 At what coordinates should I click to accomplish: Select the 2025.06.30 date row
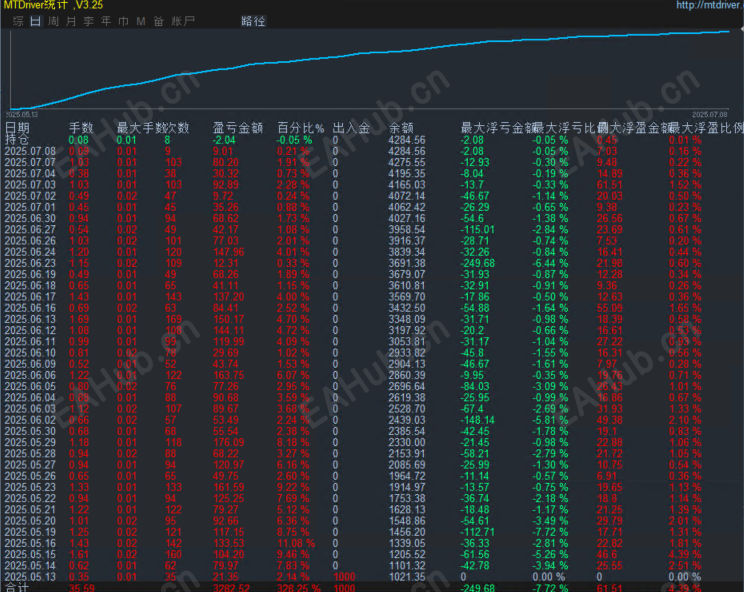coord(30,218)
